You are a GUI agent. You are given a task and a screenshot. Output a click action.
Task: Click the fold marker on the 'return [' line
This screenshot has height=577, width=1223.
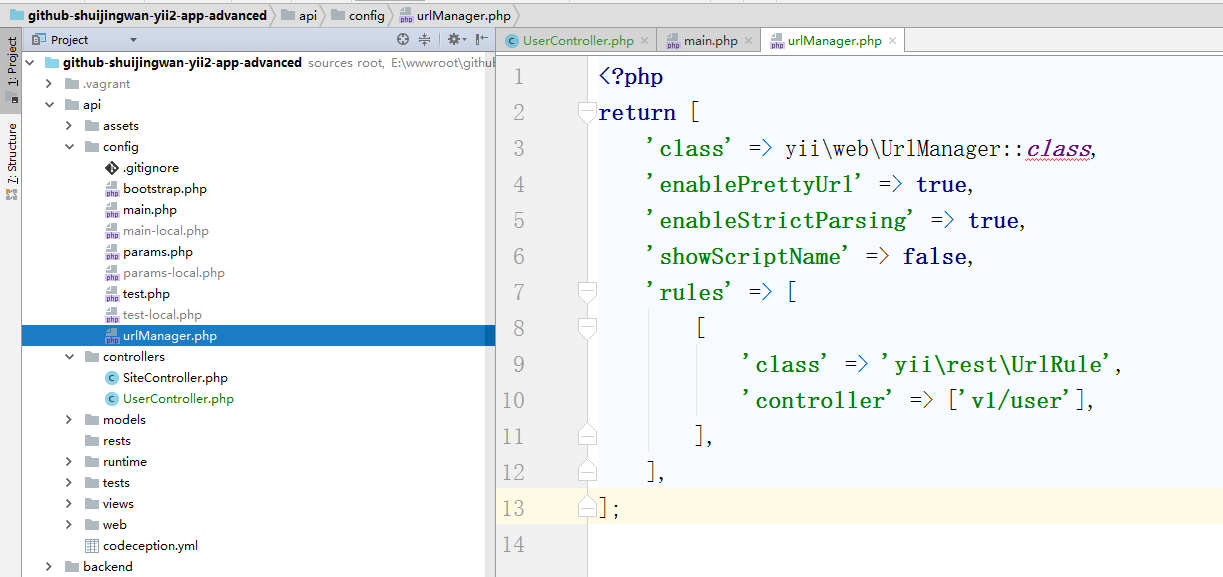pos(587,112)
